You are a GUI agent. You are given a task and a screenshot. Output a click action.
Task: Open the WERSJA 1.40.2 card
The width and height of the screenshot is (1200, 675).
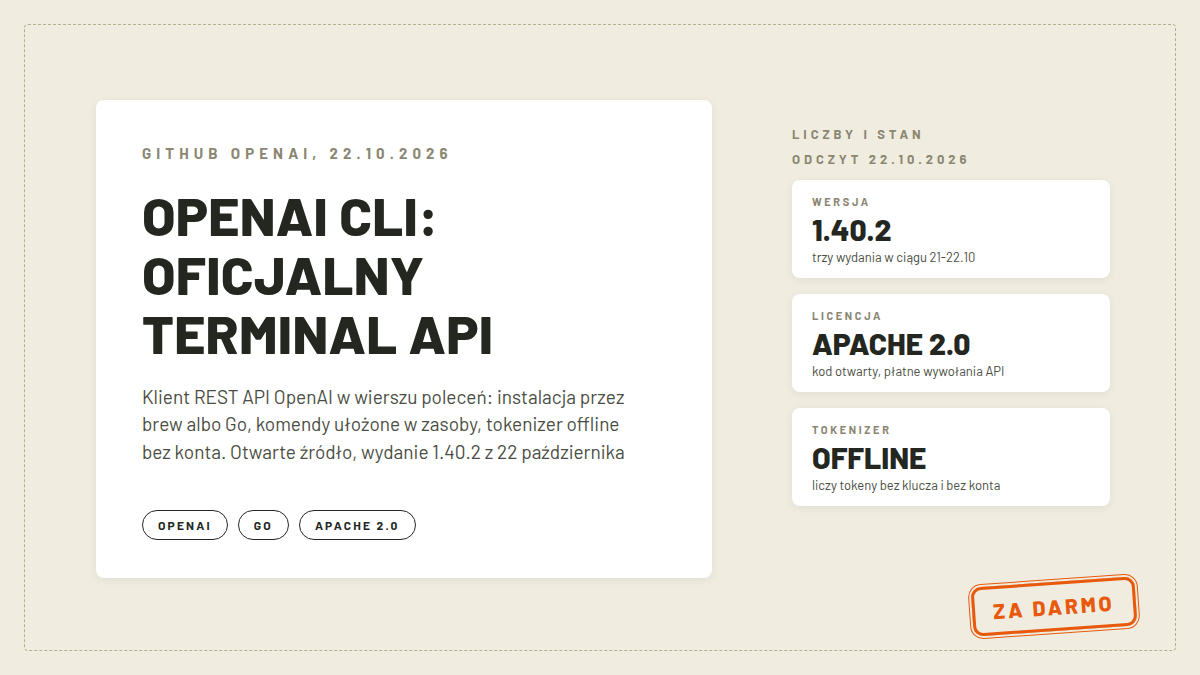[x=951, y=229]
